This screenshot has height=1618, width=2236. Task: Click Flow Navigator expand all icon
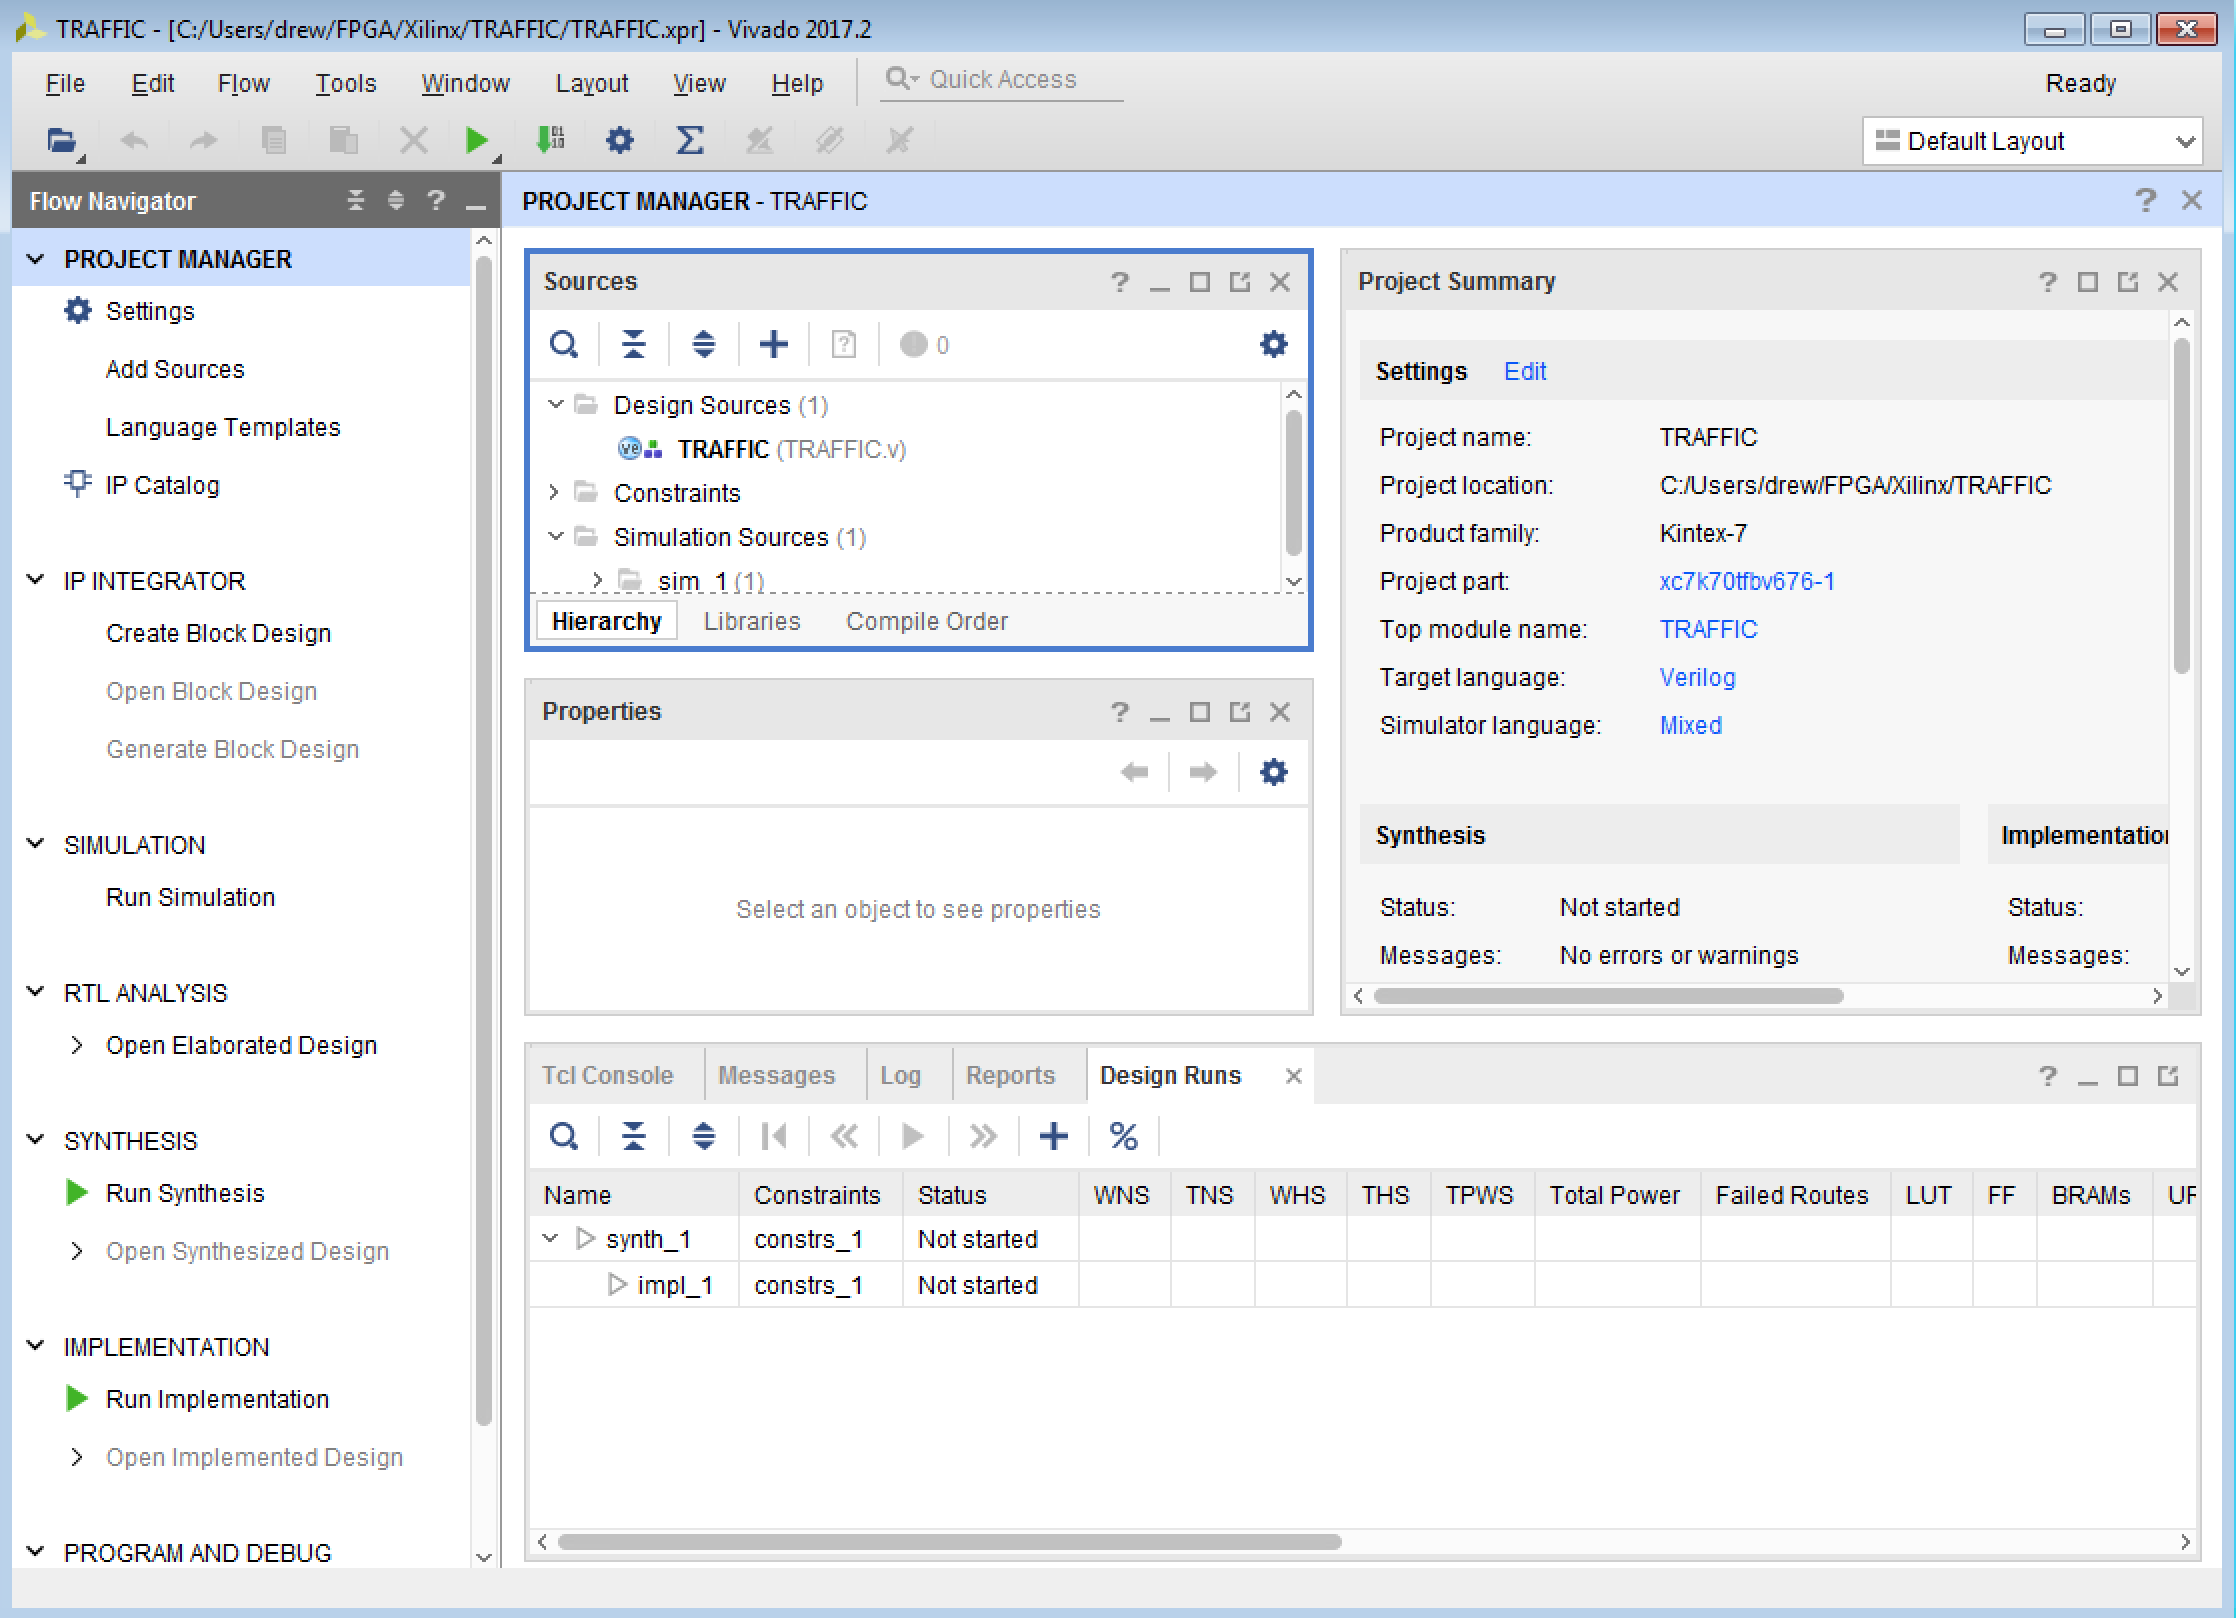[396, 200]
